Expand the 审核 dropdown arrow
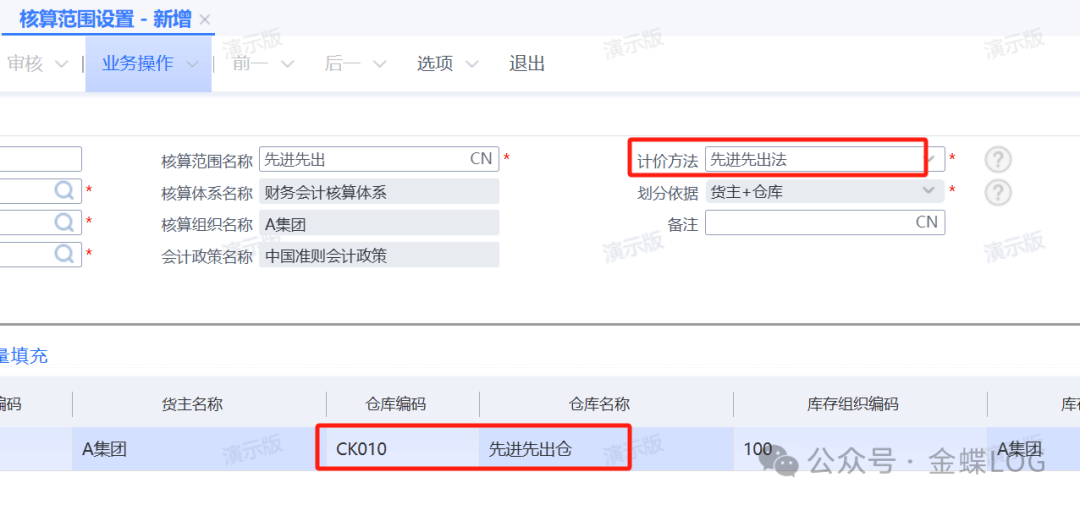 click(x=61, y=64)
